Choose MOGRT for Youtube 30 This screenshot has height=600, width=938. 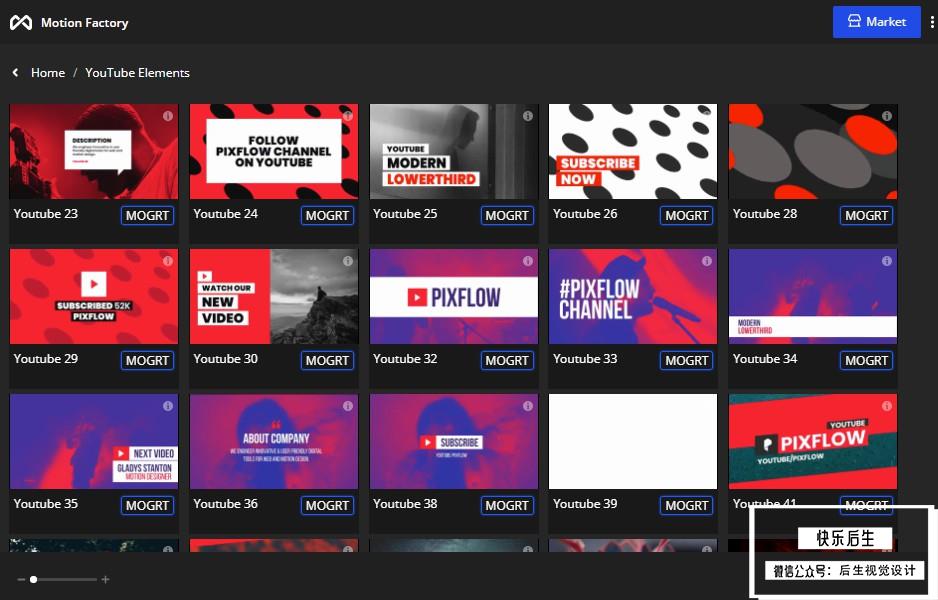click(327, 360)
